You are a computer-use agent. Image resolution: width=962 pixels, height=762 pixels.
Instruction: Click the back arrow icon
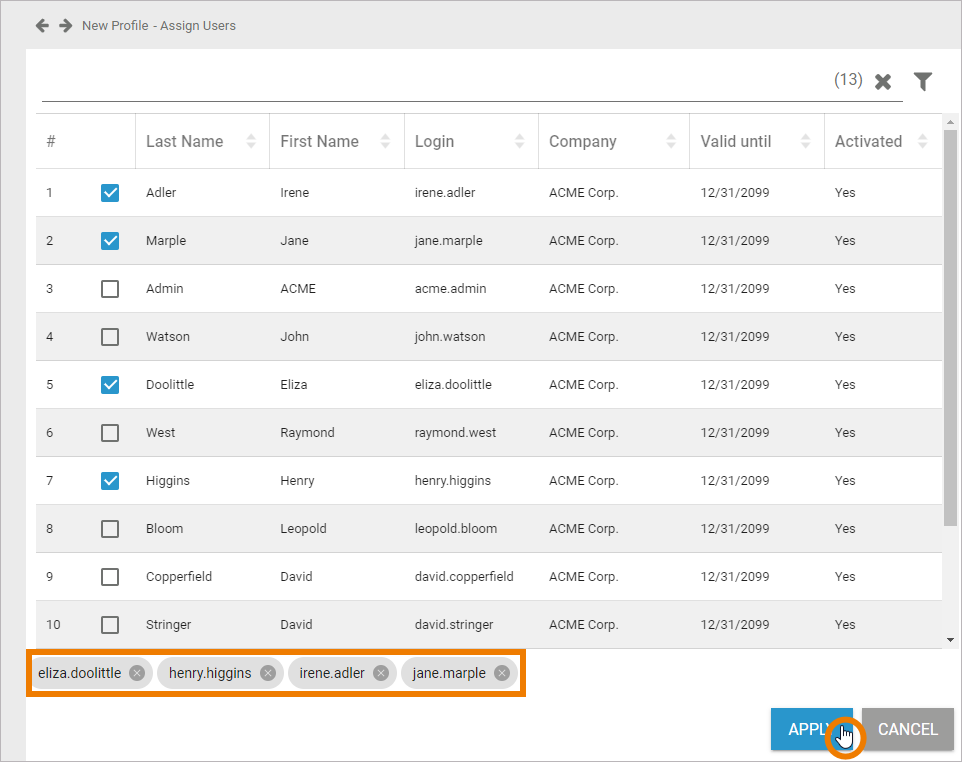pyautogui.click(x=42, y=25)
